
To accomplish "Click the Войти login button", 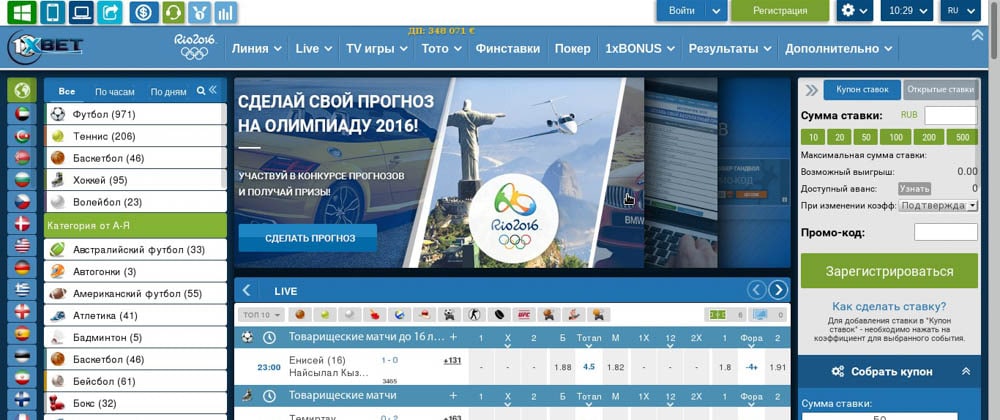I will coord(682,11).
